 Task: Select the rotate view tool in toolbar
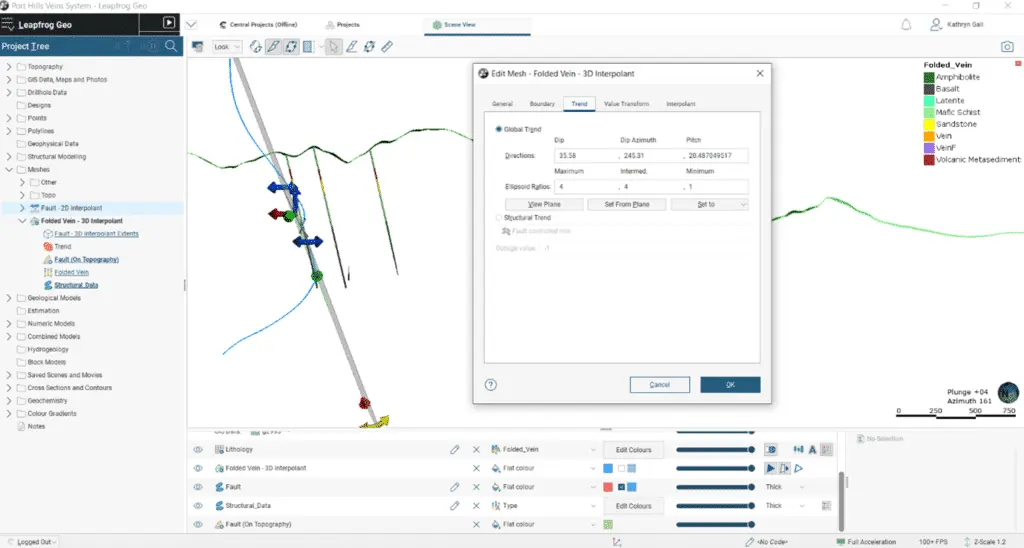pyautogui.click(x=255, y=46)
